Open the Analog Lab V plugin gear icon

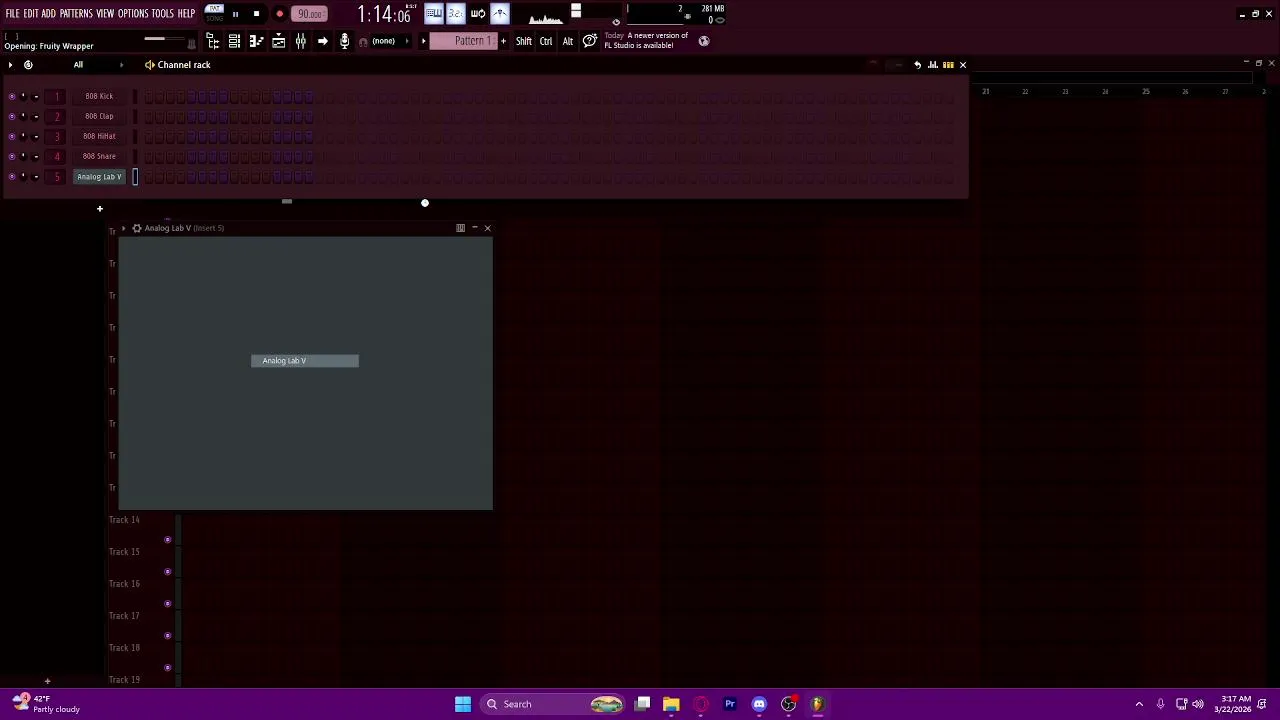(136, 228)
